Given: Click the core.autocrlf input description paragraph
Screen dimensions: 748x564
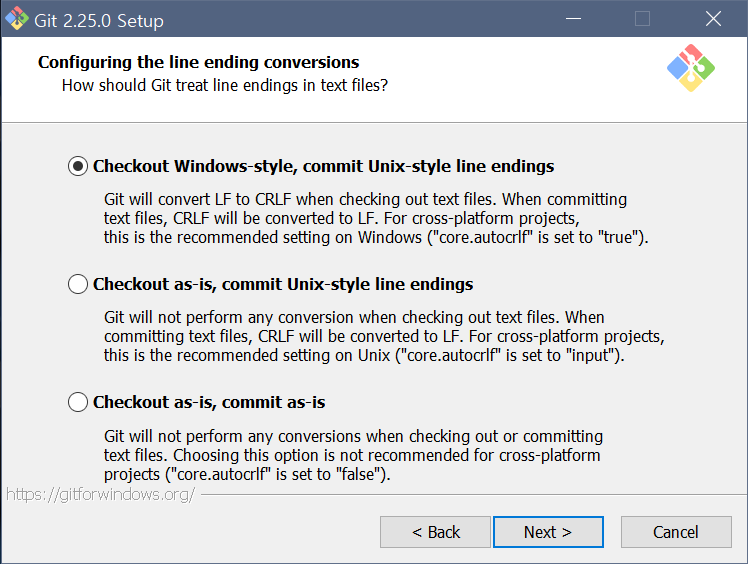Looking at the screenshot, I should [x=384, y=336].
